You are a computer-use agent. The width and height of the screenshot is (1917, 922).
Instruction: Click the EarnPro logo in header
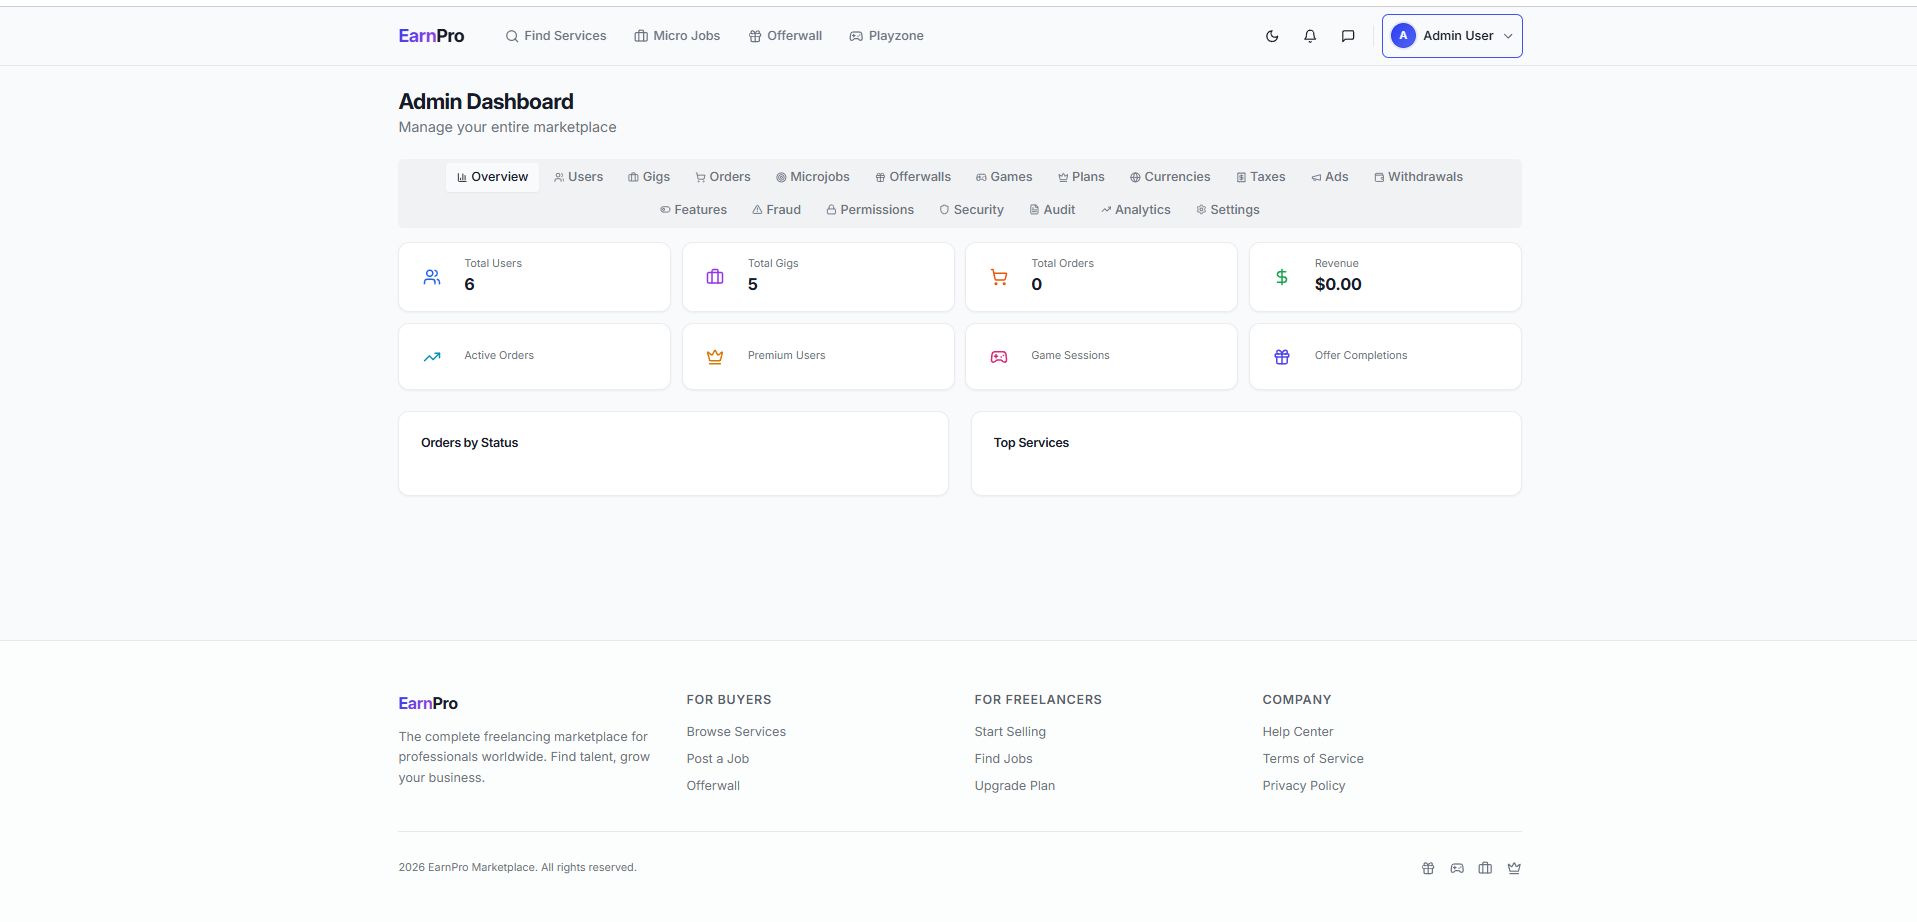(431, 36)
